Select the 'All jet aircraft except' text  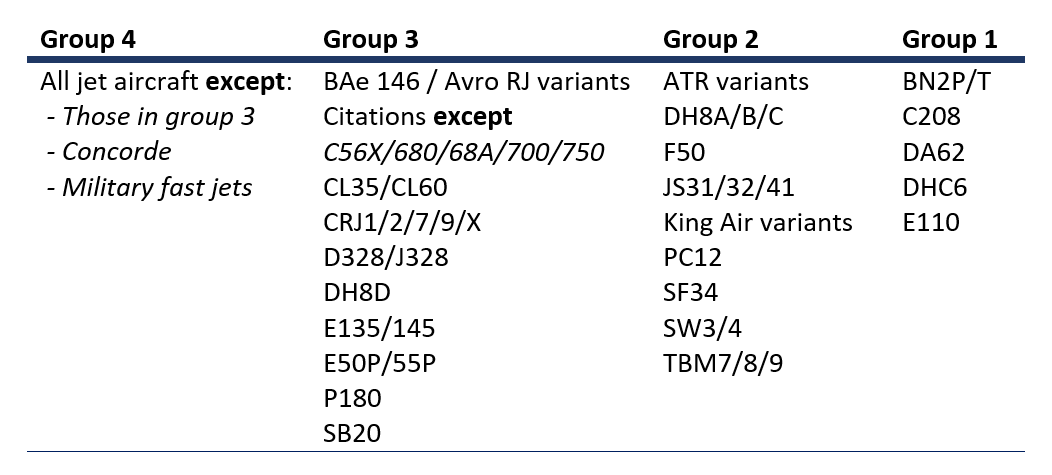166,82
